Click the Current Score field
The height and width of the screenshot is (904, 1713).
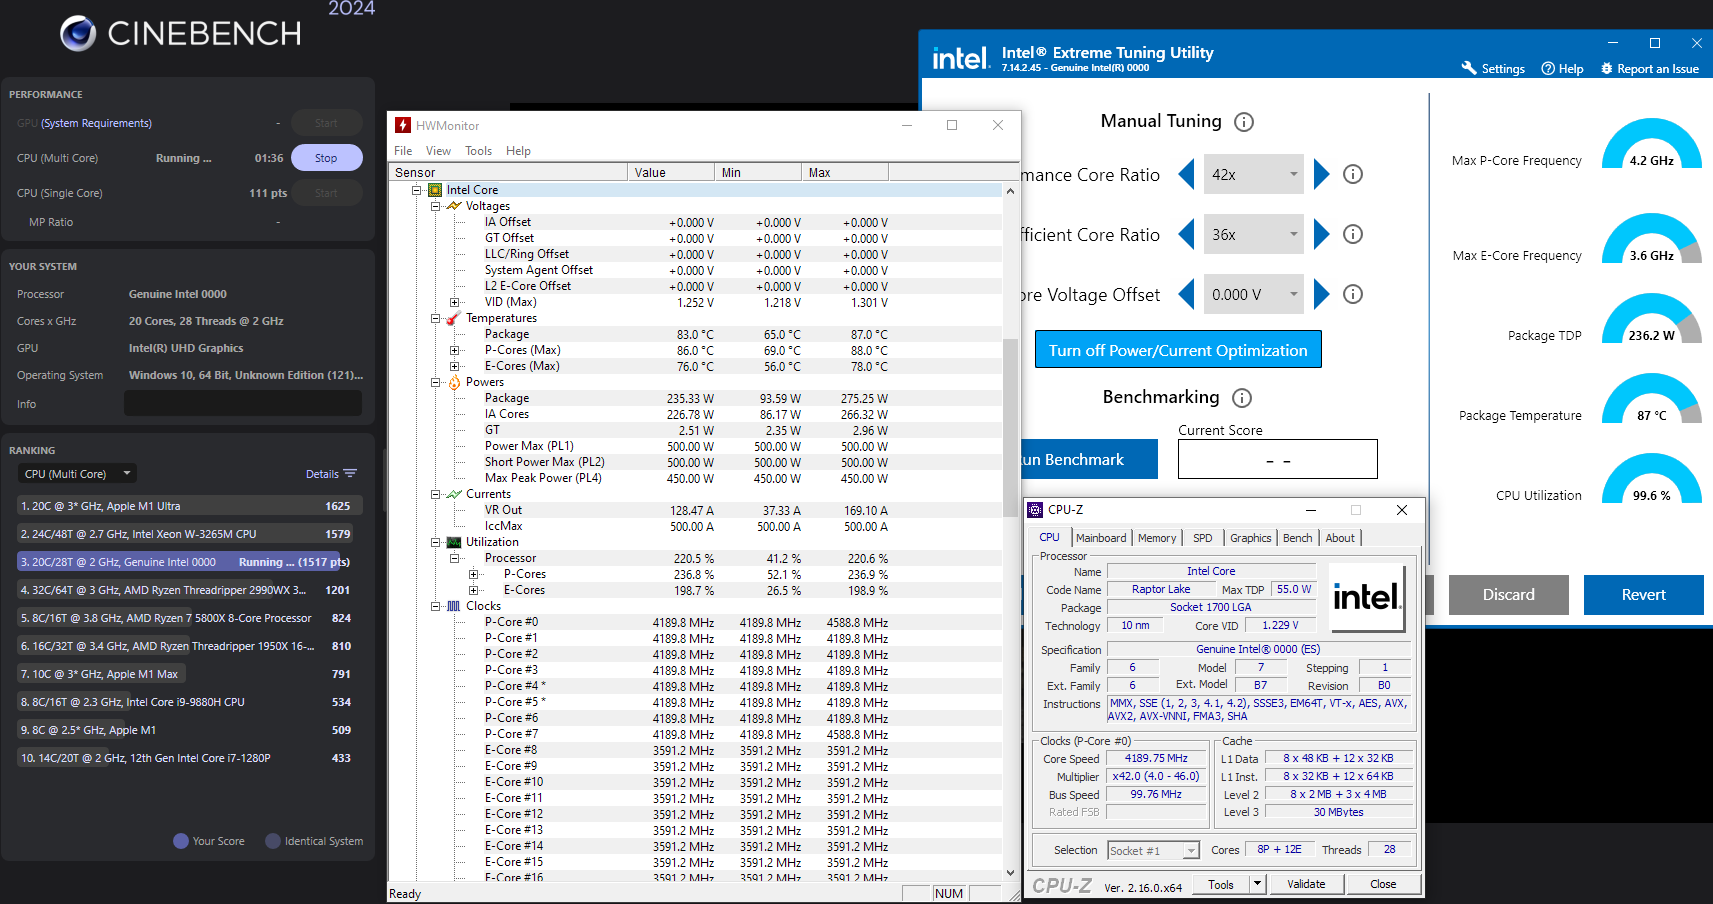(1278, 460)
